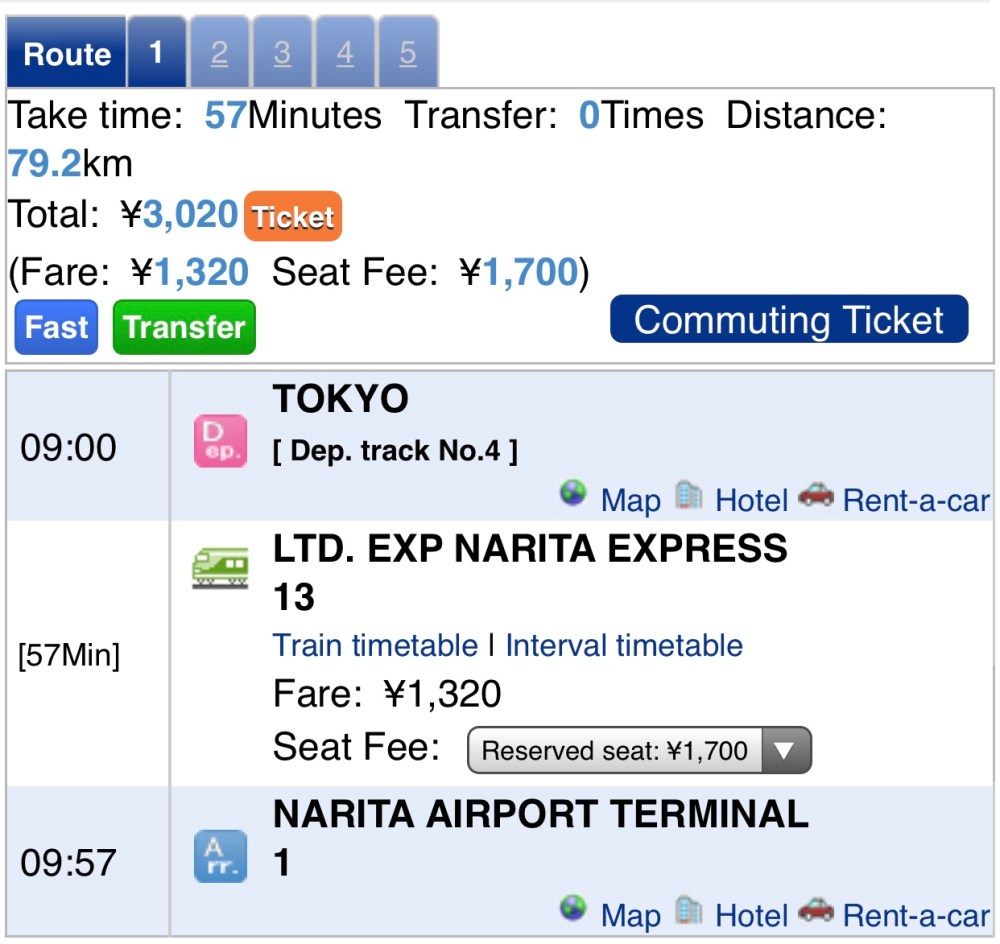Click the pink Dep. departure icon
1000x944 pixels.
[x=219, y=442]
